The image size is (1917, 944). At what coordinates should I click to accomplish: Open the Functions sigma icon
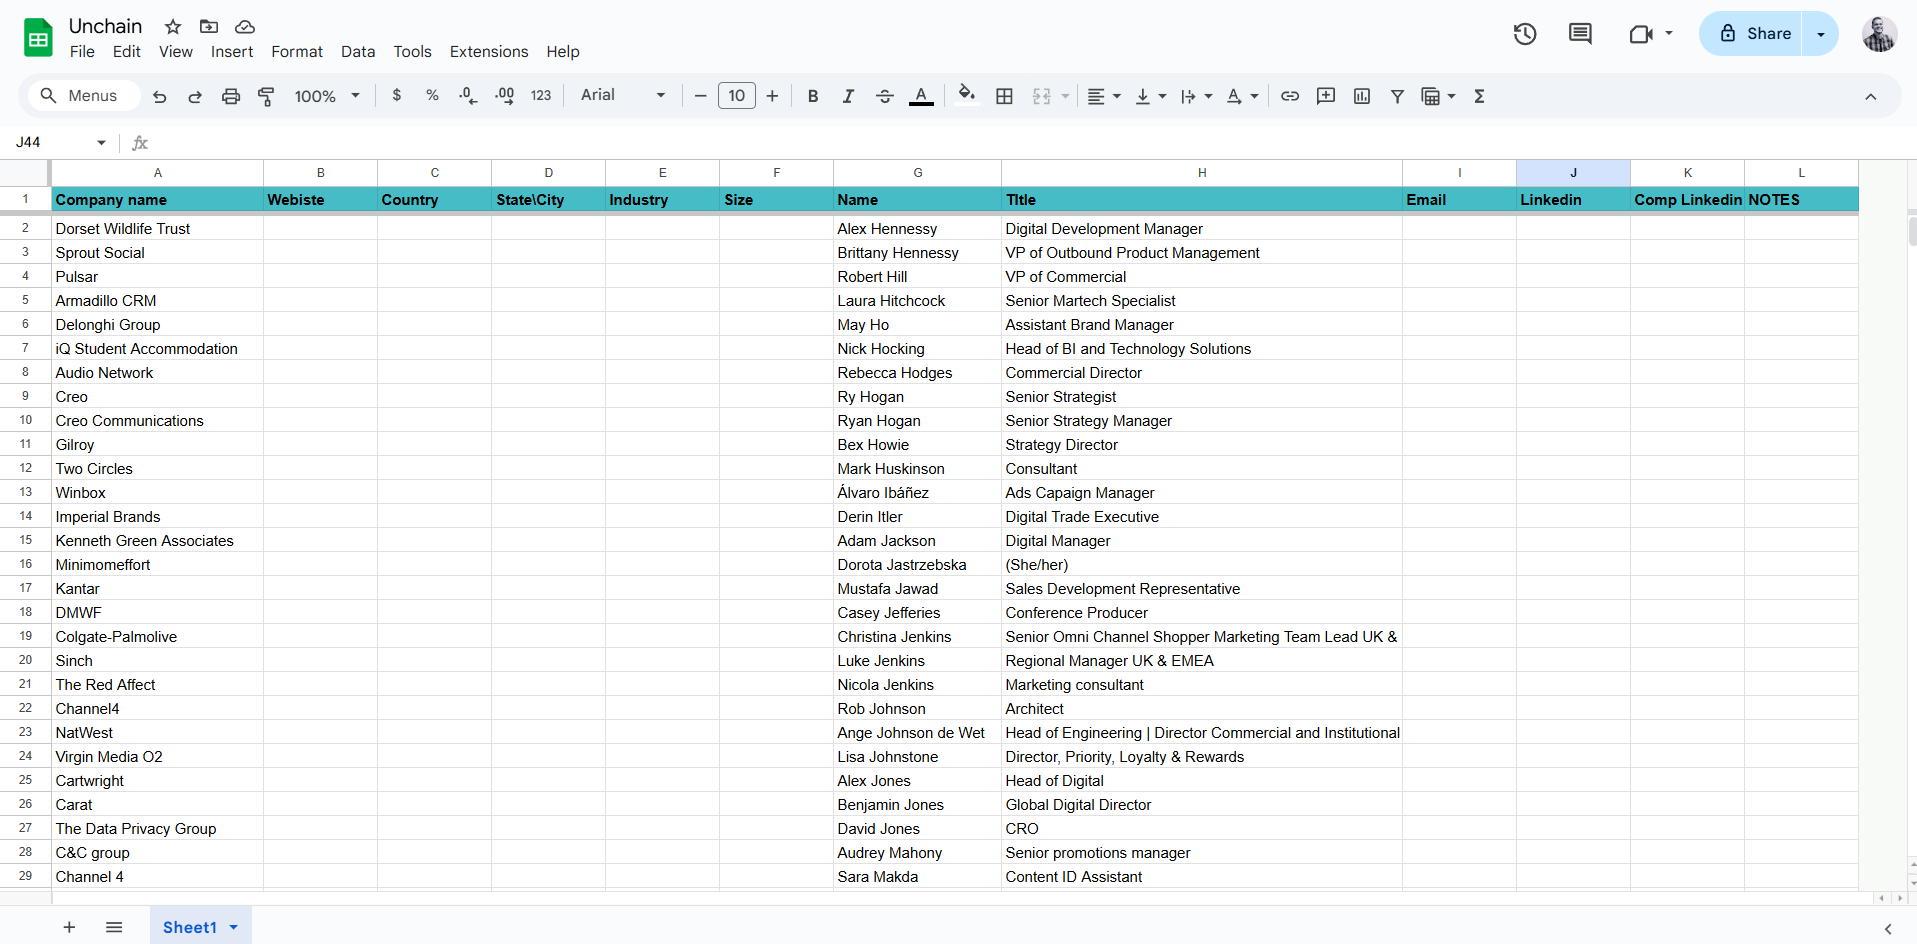coord(1479,96)
